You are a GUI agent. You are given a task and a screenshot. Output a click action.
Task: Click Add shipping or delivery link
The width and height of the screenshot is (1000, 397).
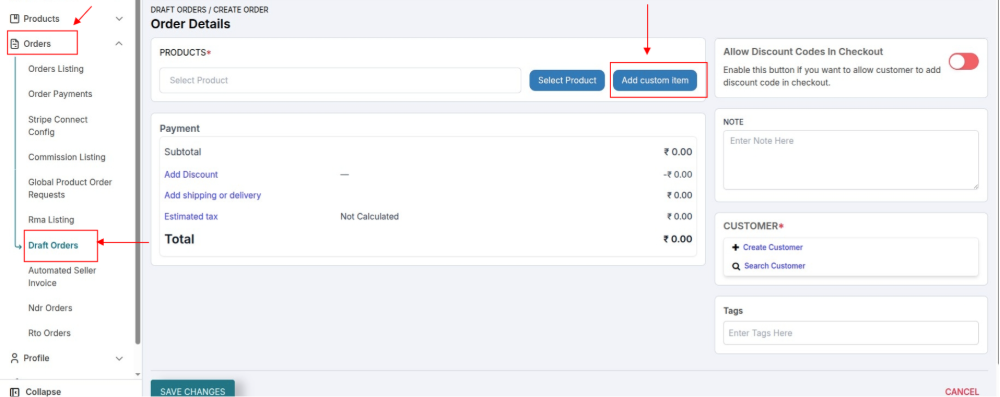[x=212, y=195]
